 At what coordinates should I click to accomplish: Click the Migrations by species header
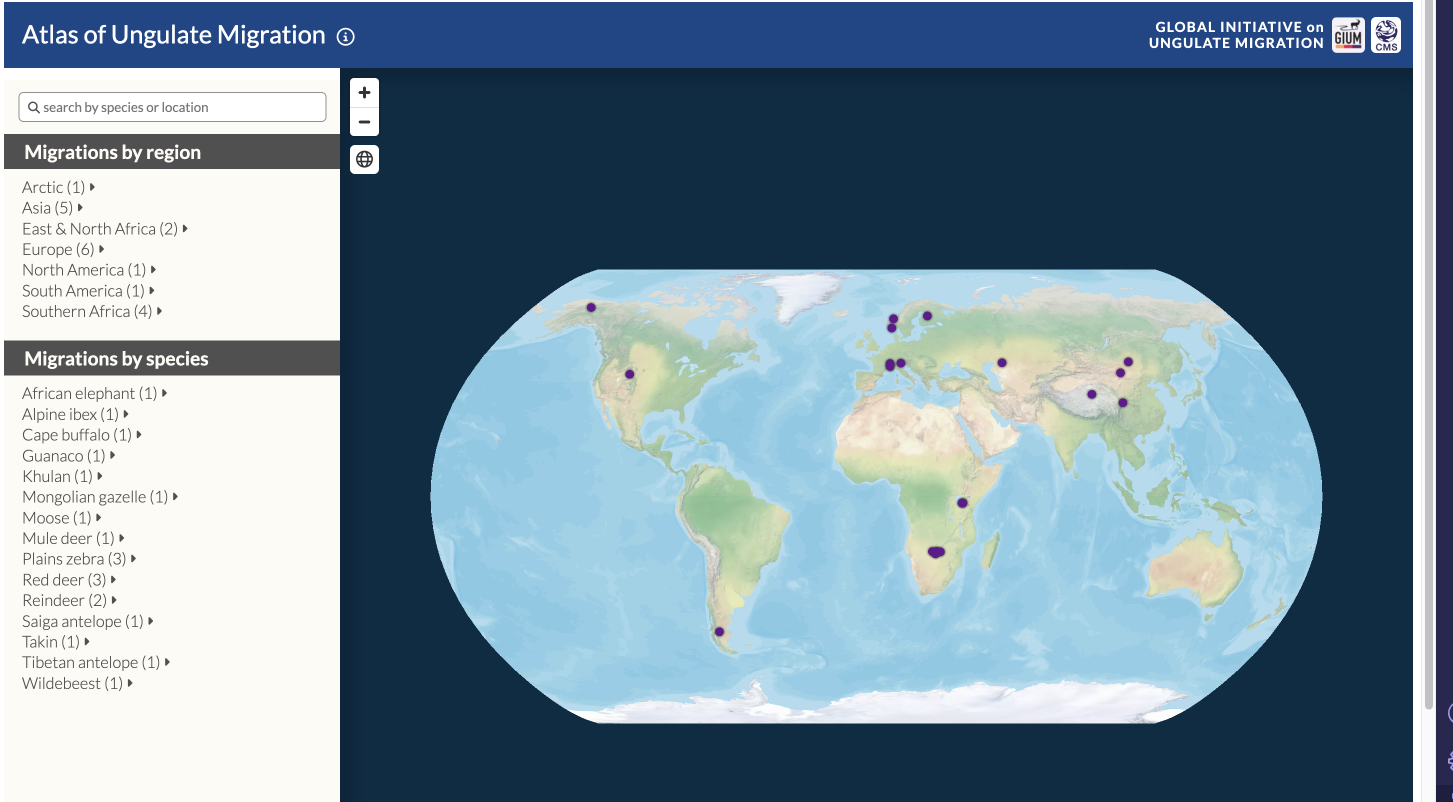pos(172,358)
